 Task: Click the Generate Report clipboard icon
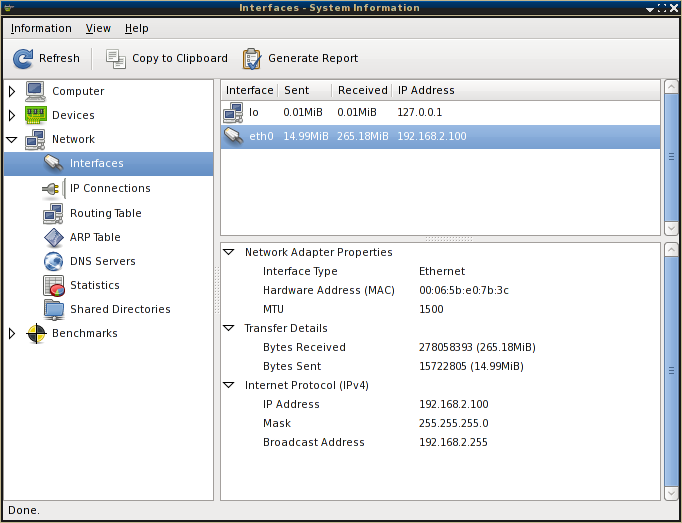[251, 59]
